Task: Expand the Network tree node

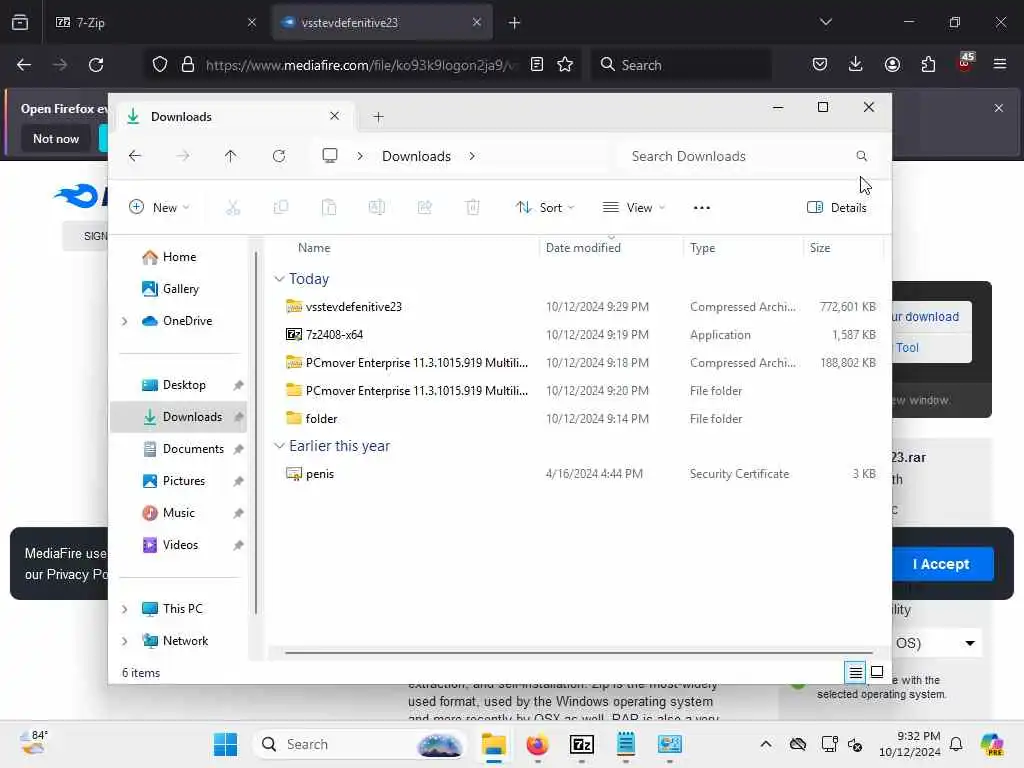Action: click(x=124, y=641)
